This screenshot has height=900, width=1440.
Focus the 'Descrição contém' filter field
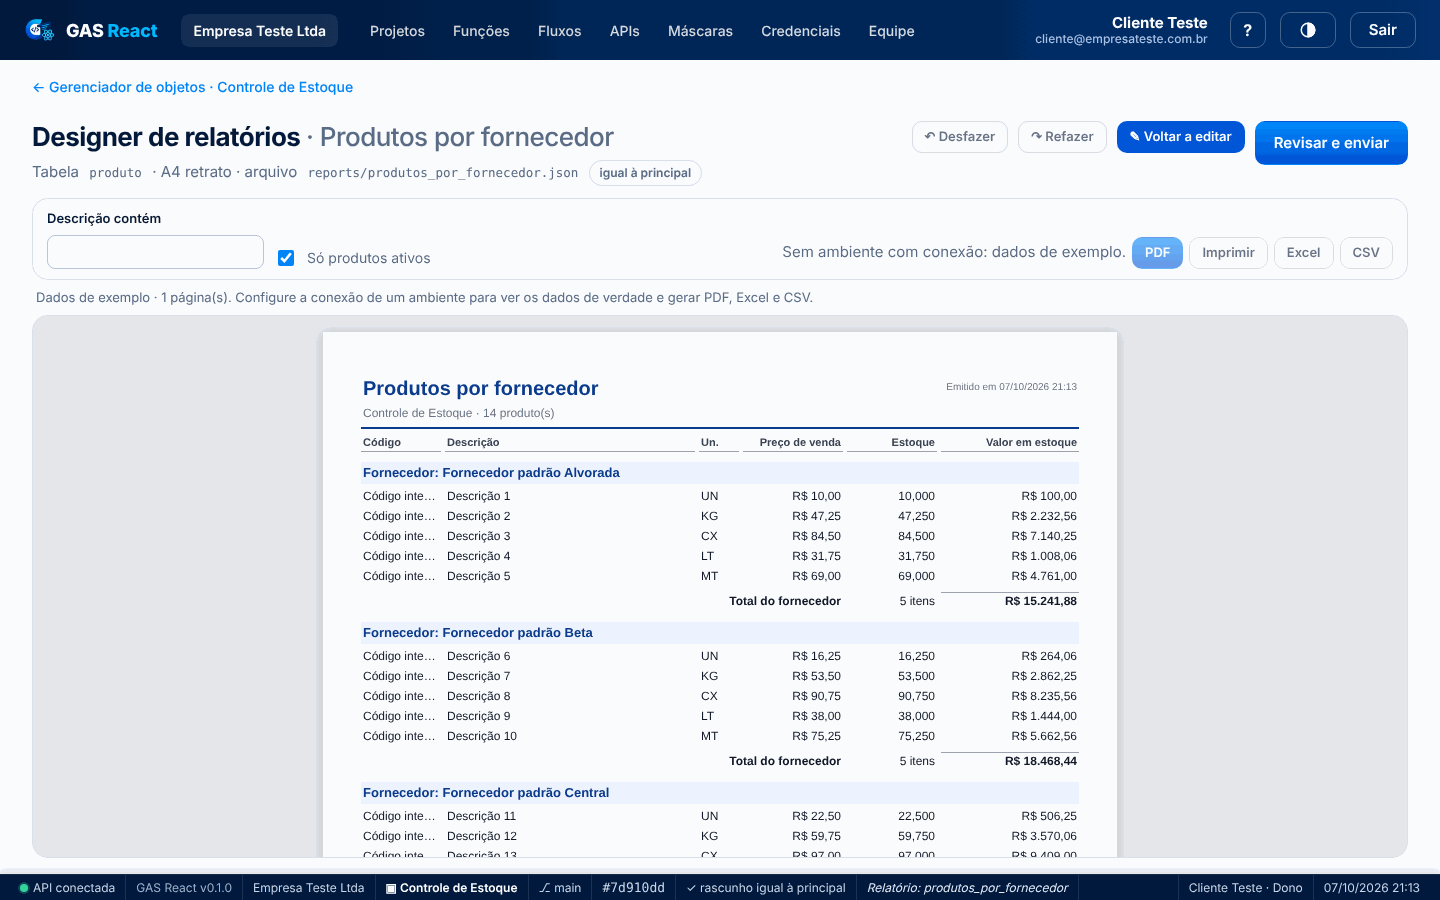coord(155,252)
